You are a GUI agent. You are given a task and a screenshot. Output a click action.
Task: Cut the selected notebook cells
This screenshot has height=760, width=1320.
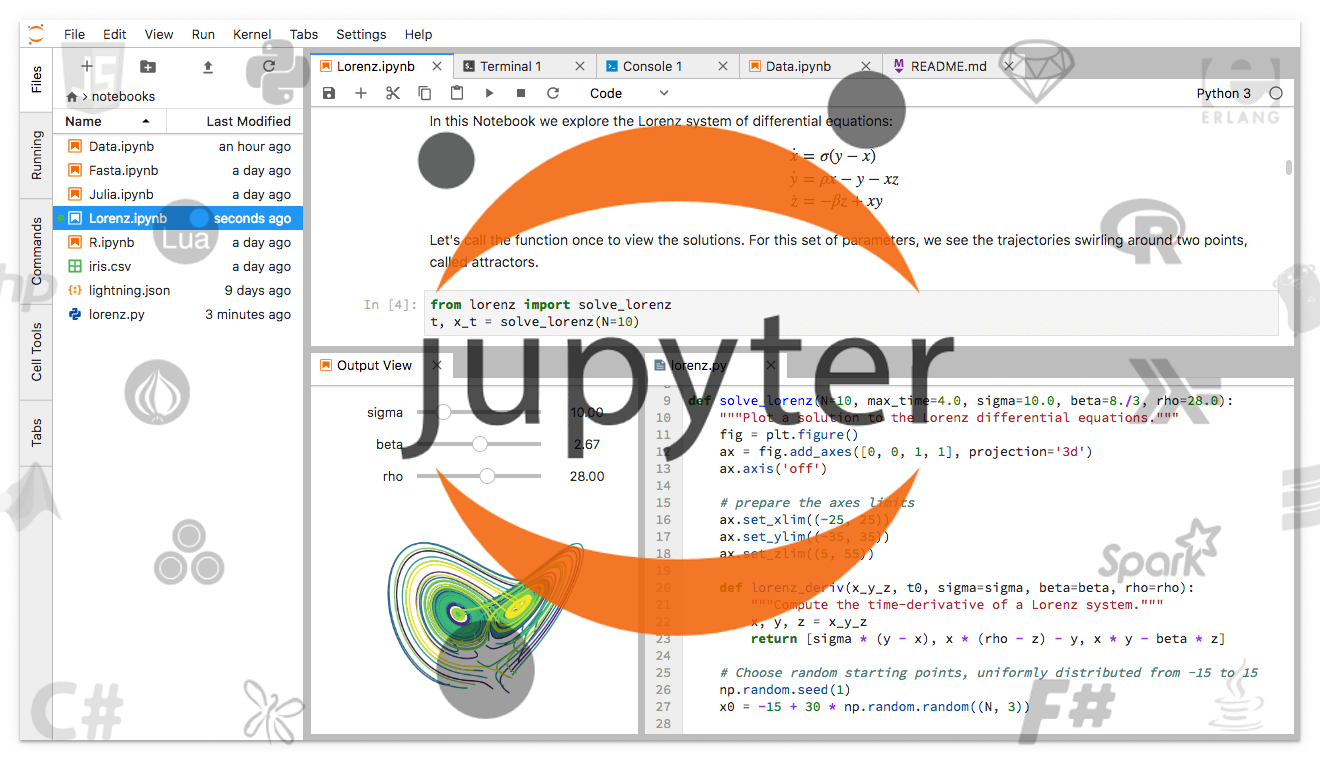pos(392,92)
